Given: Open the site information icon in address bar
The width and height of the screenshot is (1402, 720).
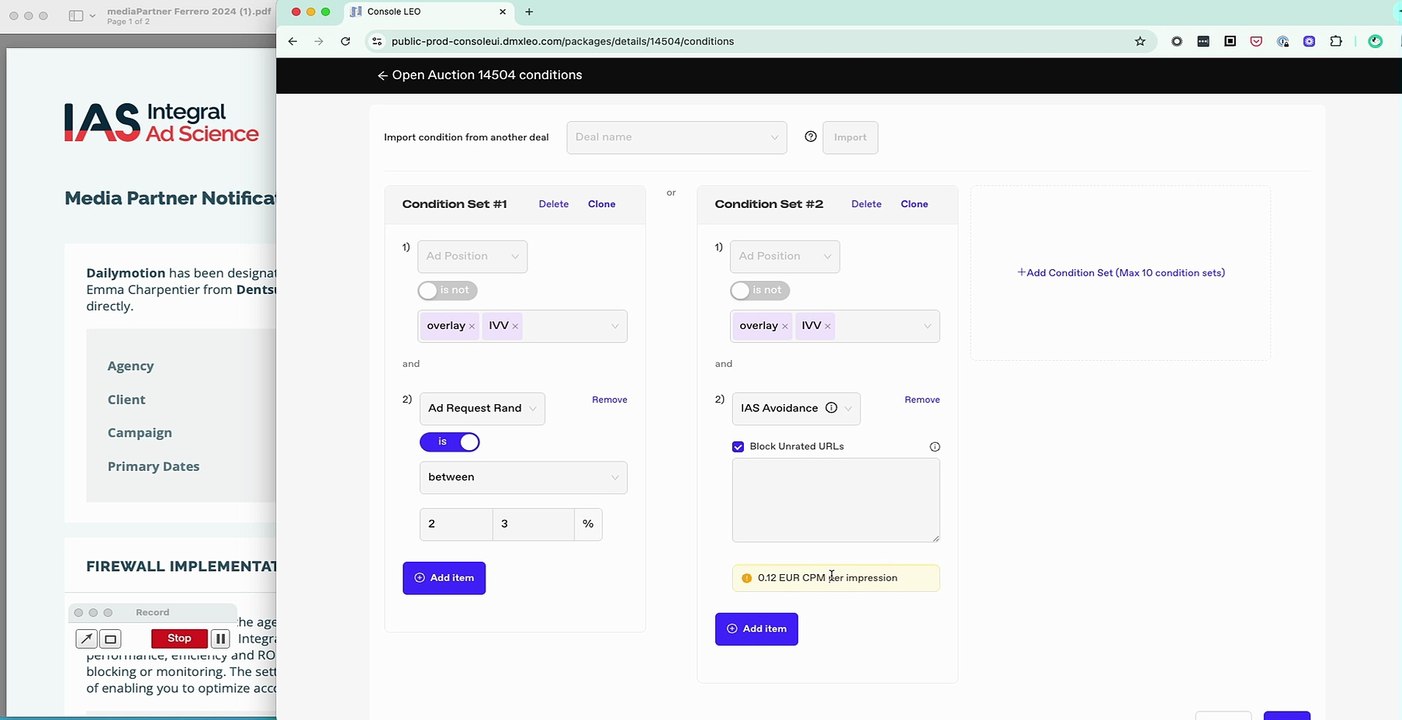Looking at the screenshot, I should (x=377, y=41).
